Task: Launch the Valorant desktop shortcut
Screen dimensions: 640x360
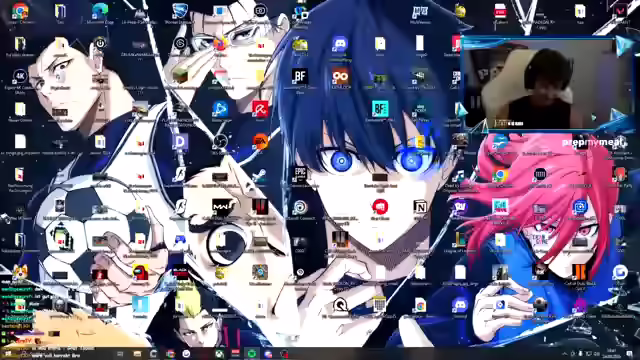Action: point(620,11)
